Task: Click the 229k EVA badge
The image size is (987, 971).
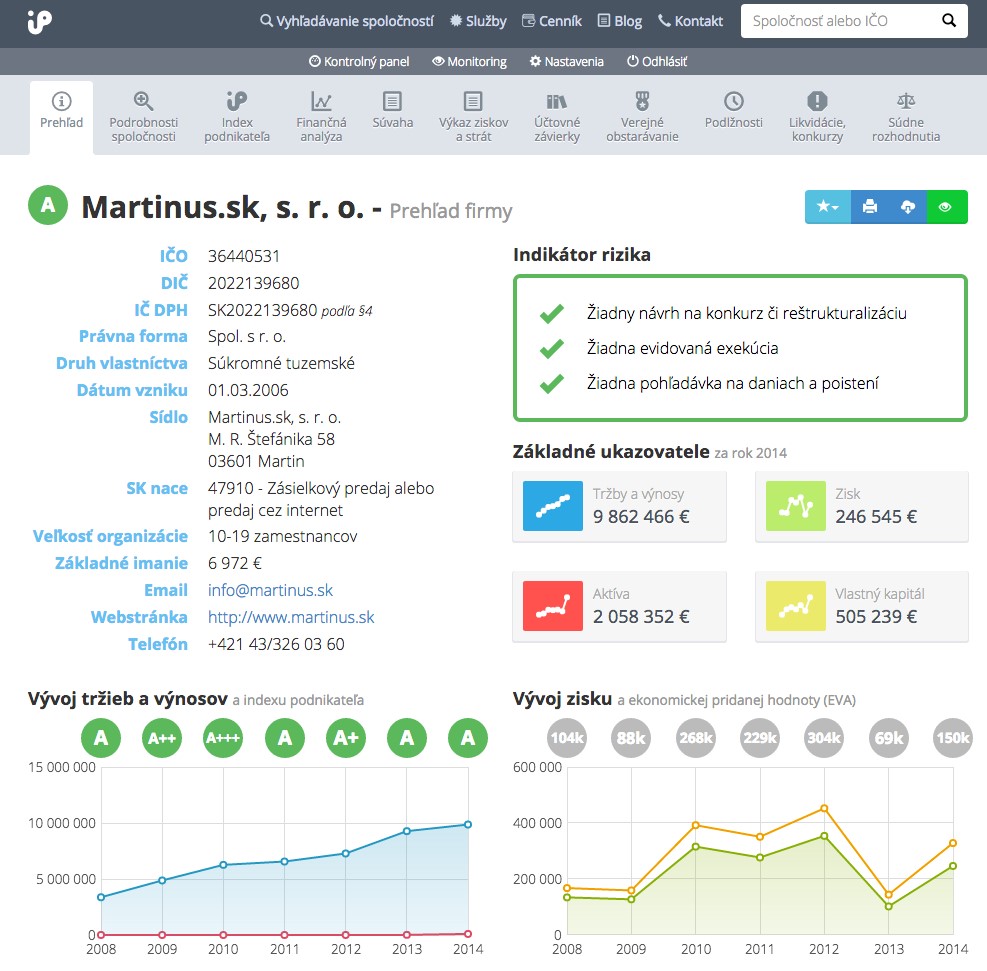Action: [x=760, y=738]
